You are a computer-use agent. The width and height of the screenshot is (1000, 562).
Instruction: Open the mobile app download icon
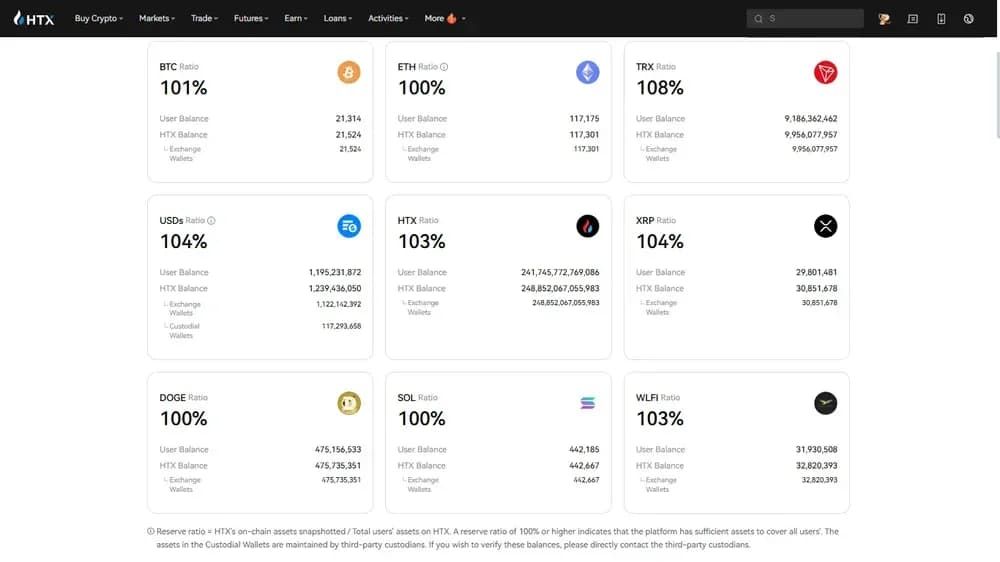(x=941, y=19)
